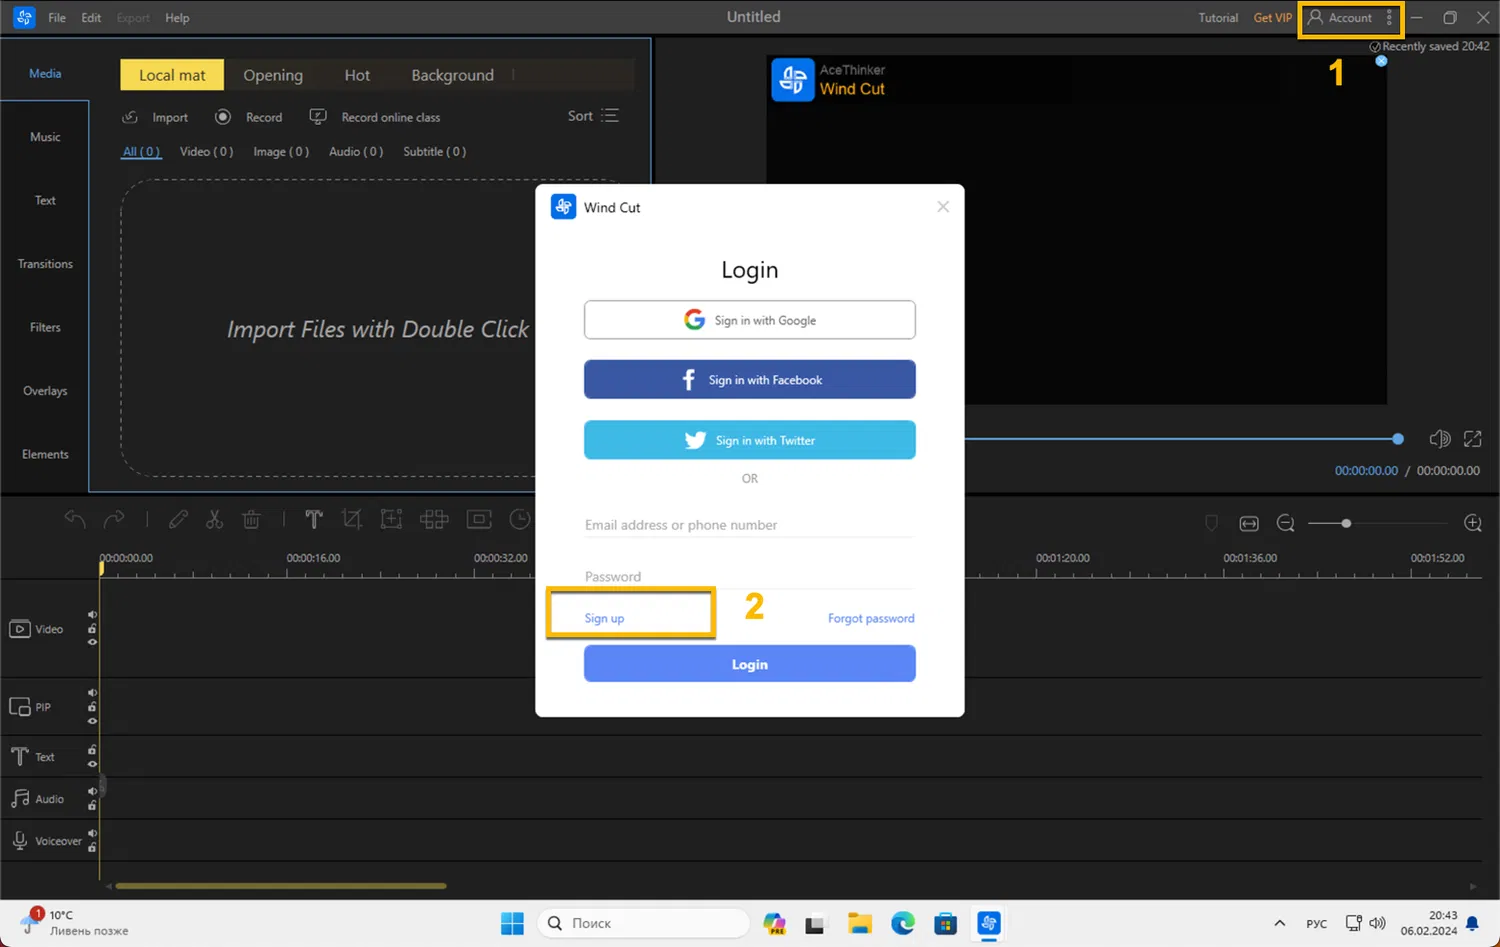1500x947 pixels.
Task: Open the three-dot menu beside Account
Action: (1389, 18)
